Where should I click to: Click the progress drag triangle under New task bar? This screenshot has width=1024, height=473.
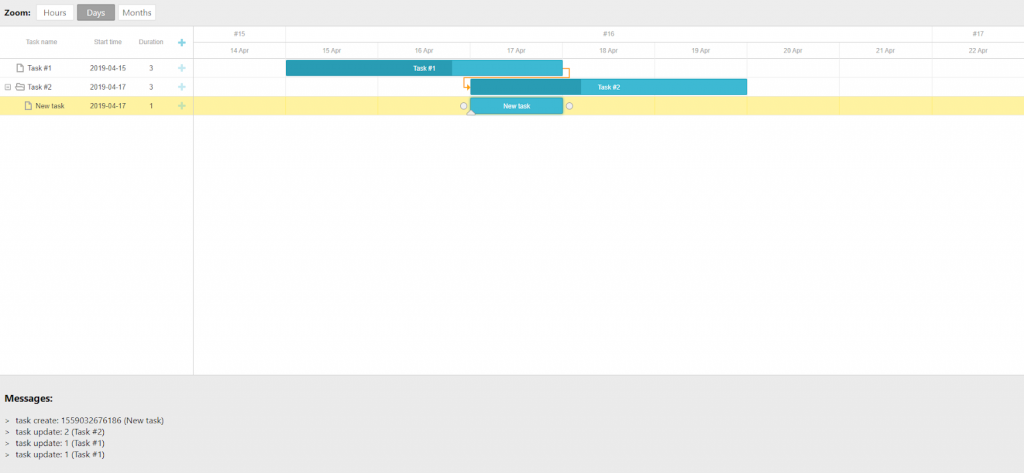(x=471, y=113)
